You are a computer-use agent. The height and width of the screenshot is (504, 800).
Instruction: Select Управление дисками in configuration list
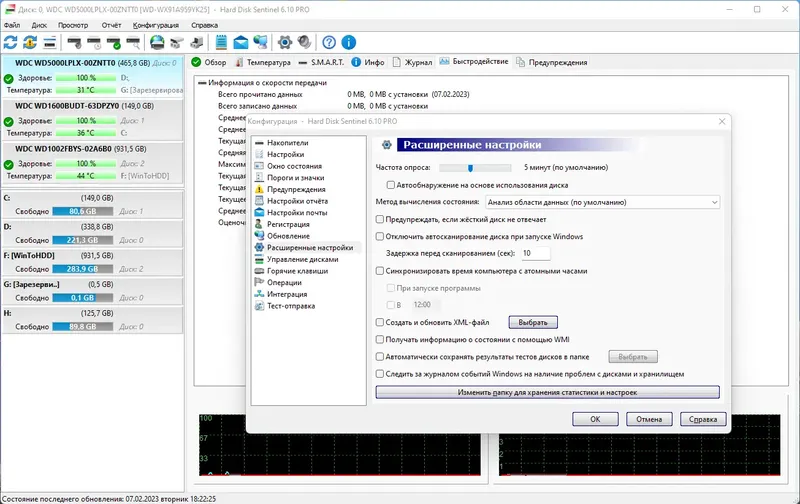click(303, 259)
